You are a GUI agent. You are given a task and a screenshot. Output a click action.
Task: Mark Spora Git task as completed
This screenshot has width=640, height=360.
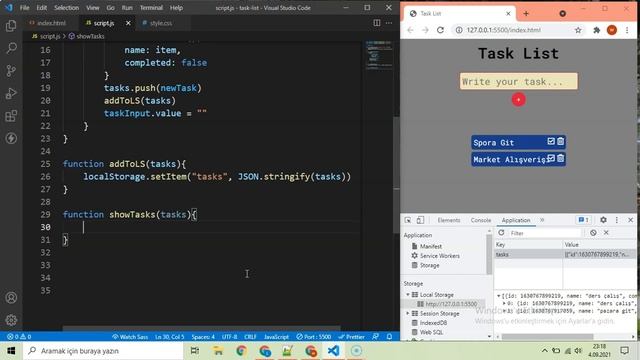coord(551,141)
